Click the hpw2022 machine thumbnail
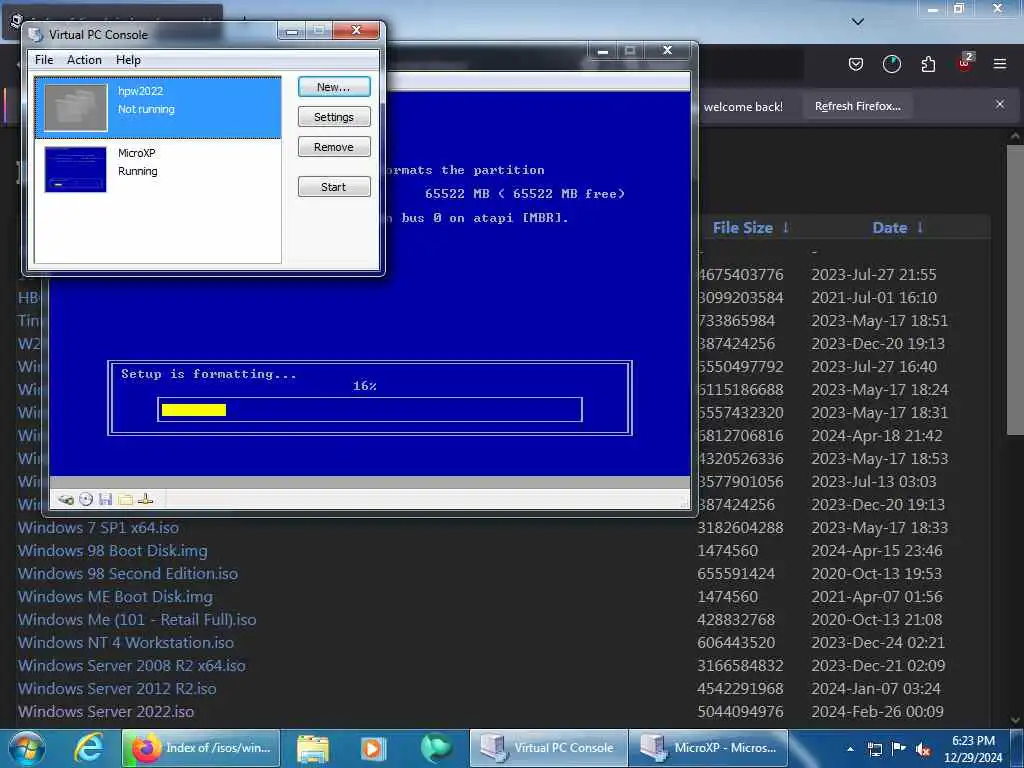Viewport: 1024px width, 768px height. click(x=75, y=107)
